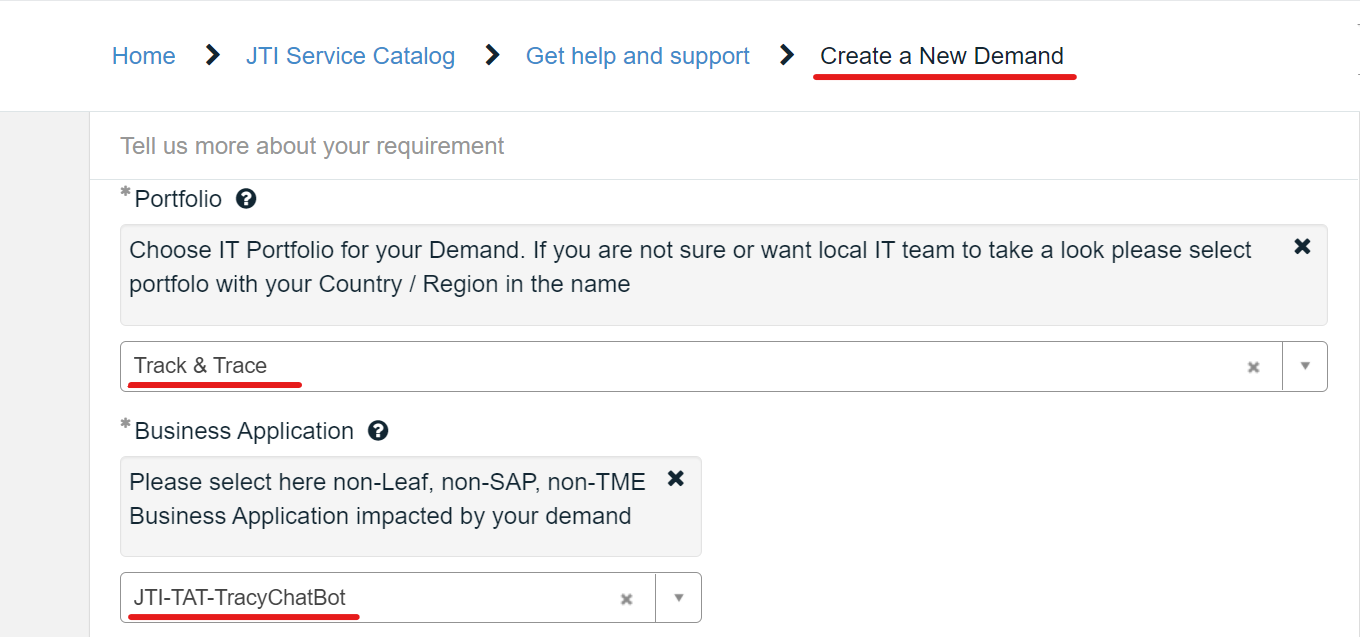The width and height of the screenshot is (1360, 637).
Task: Expand the Business Application dropdown arrow
Action: coord(679,598)
